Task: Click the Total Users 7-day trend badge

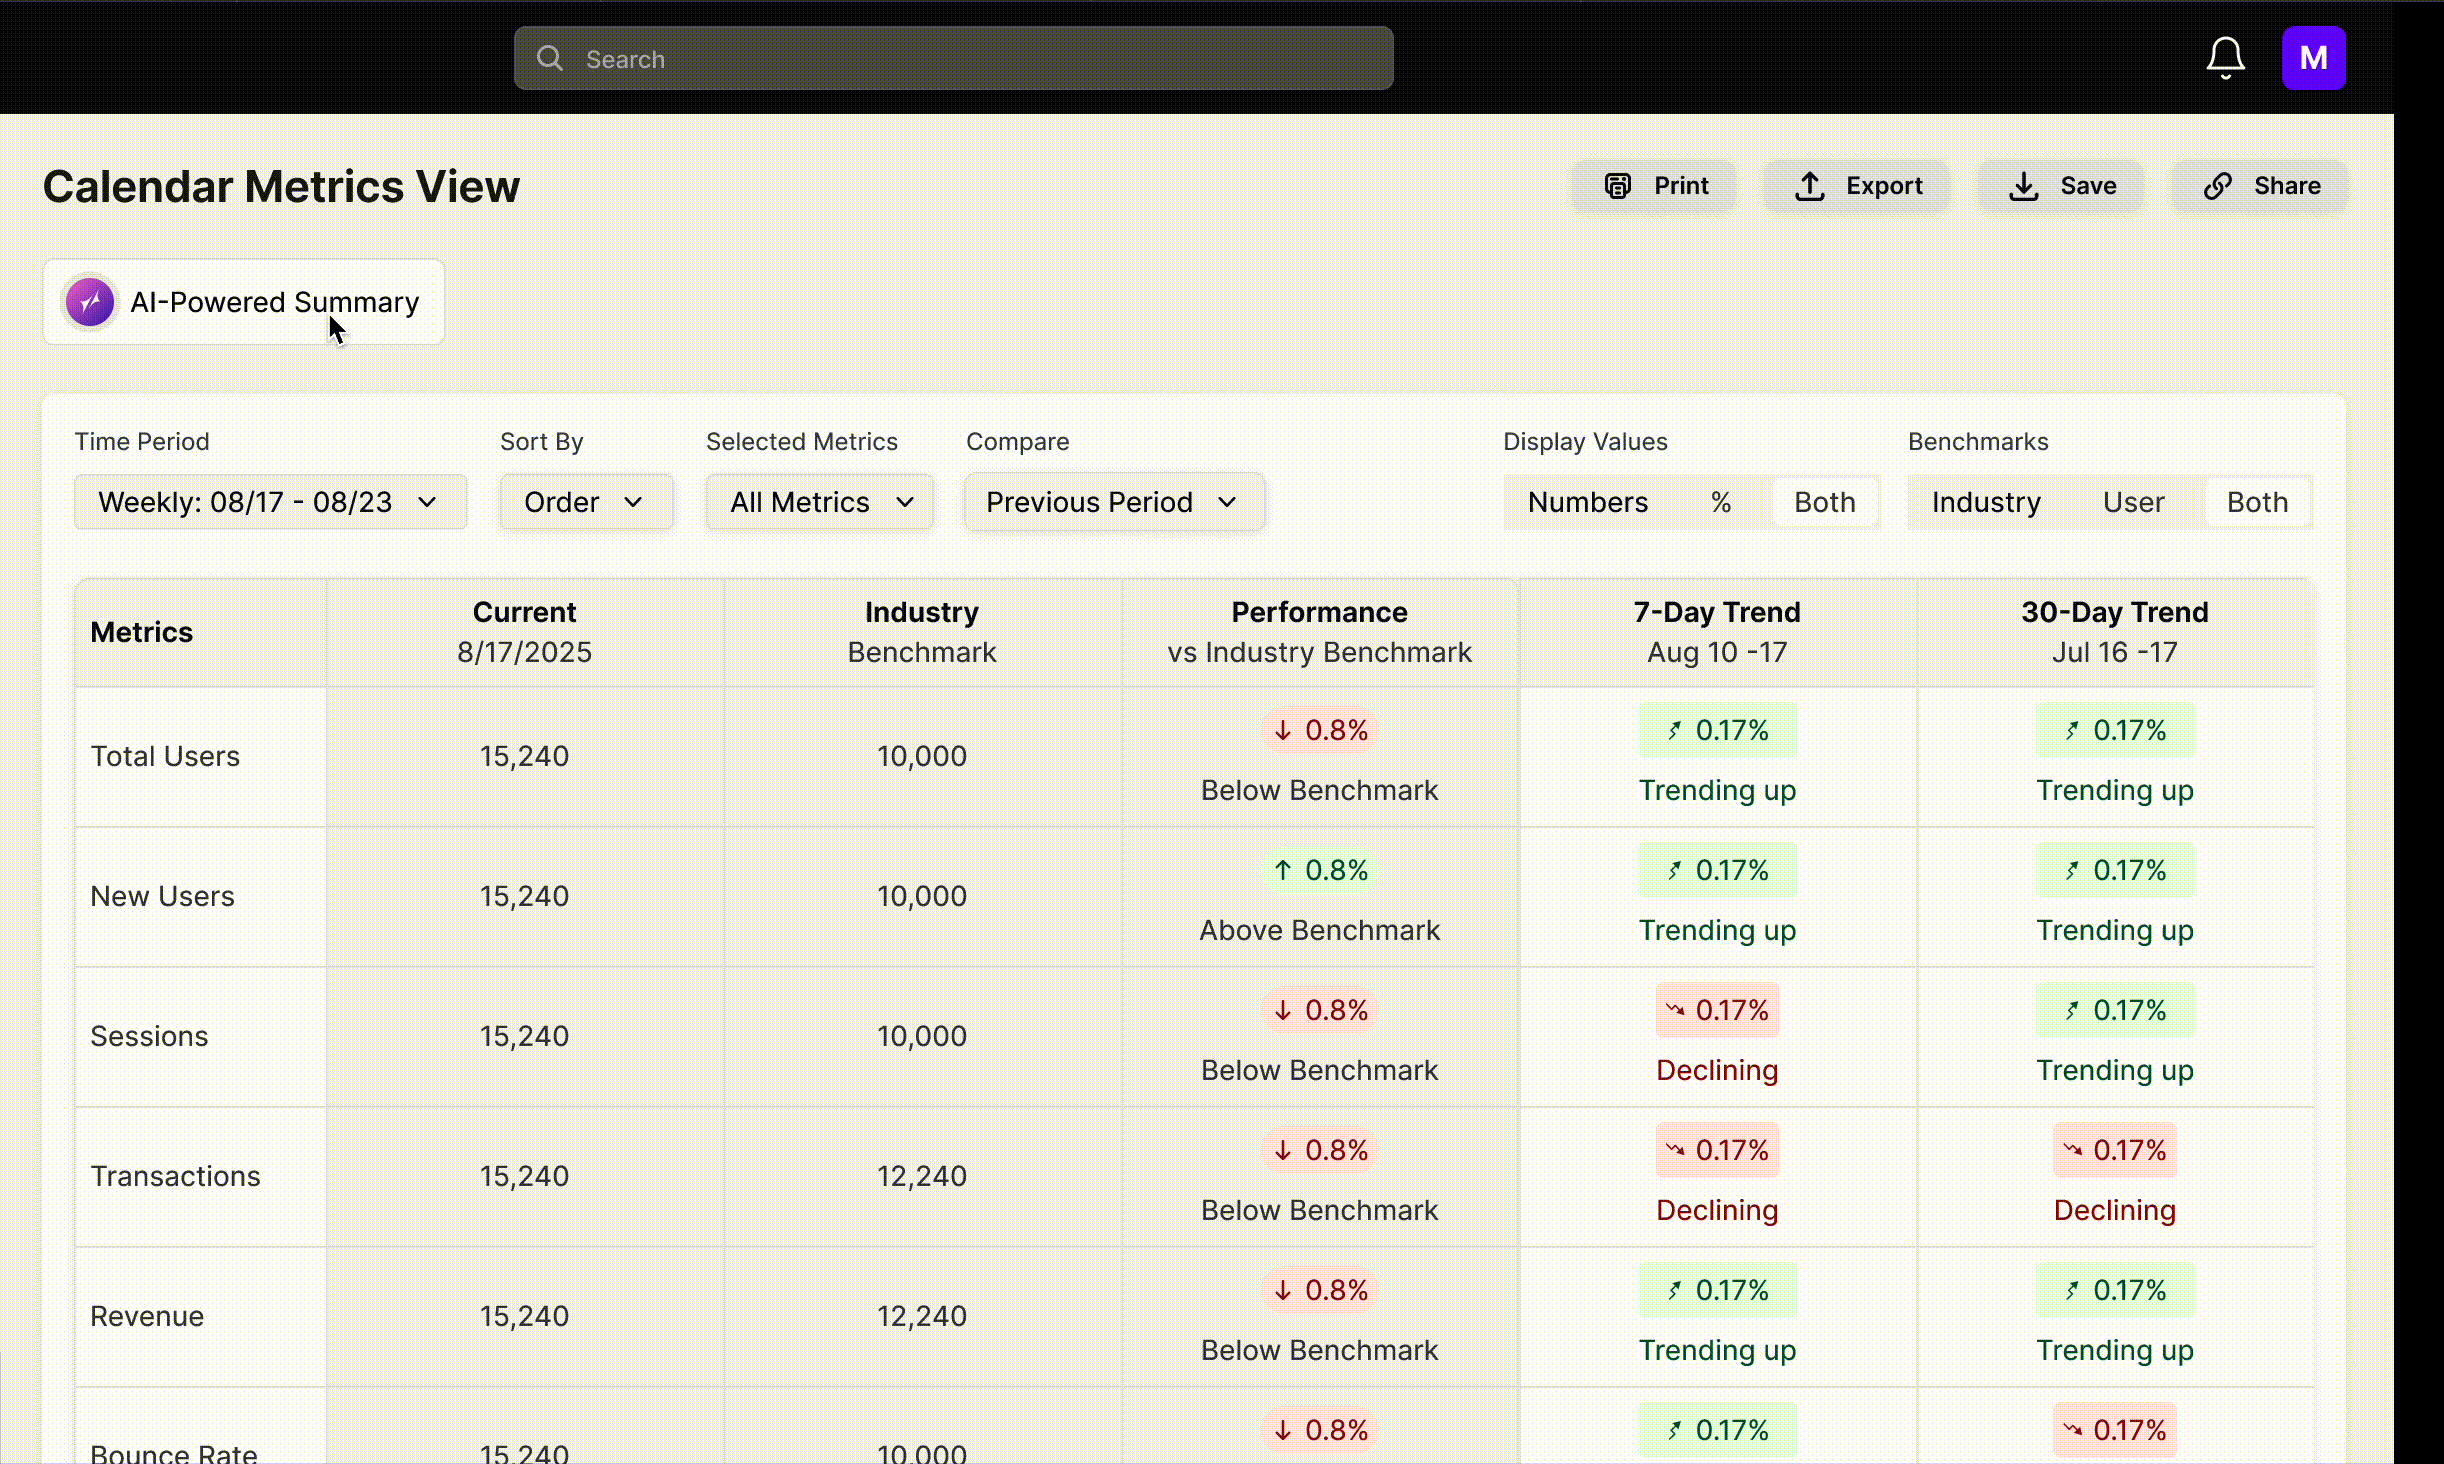Action: 1717,730
